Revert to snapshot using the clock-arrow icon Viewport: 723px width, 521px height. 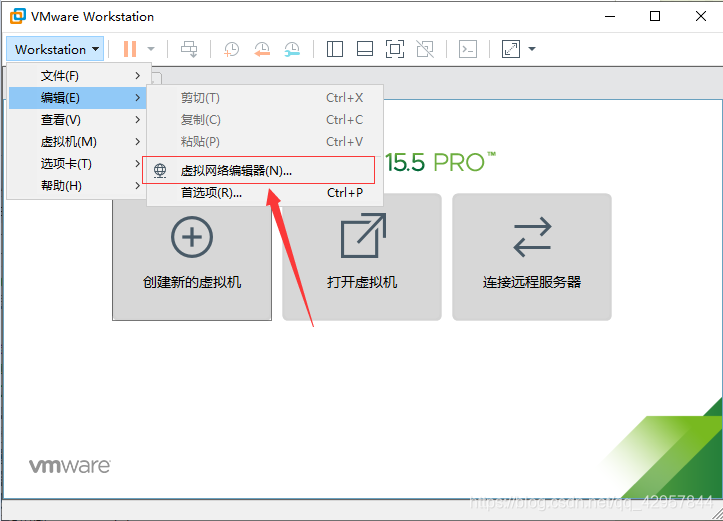262,49
